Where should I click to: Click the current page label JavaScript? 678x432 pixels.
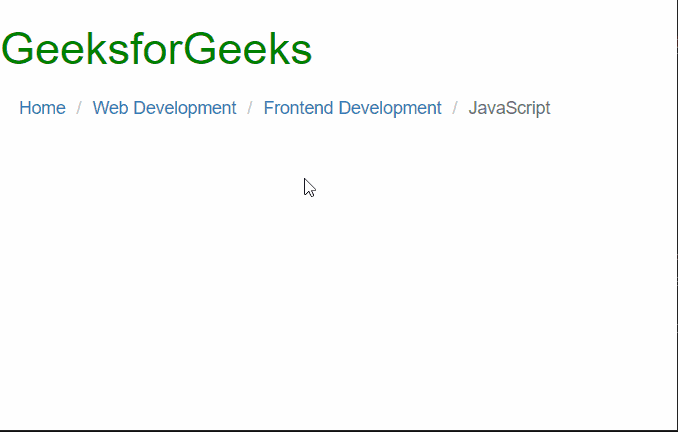[509, 108]
